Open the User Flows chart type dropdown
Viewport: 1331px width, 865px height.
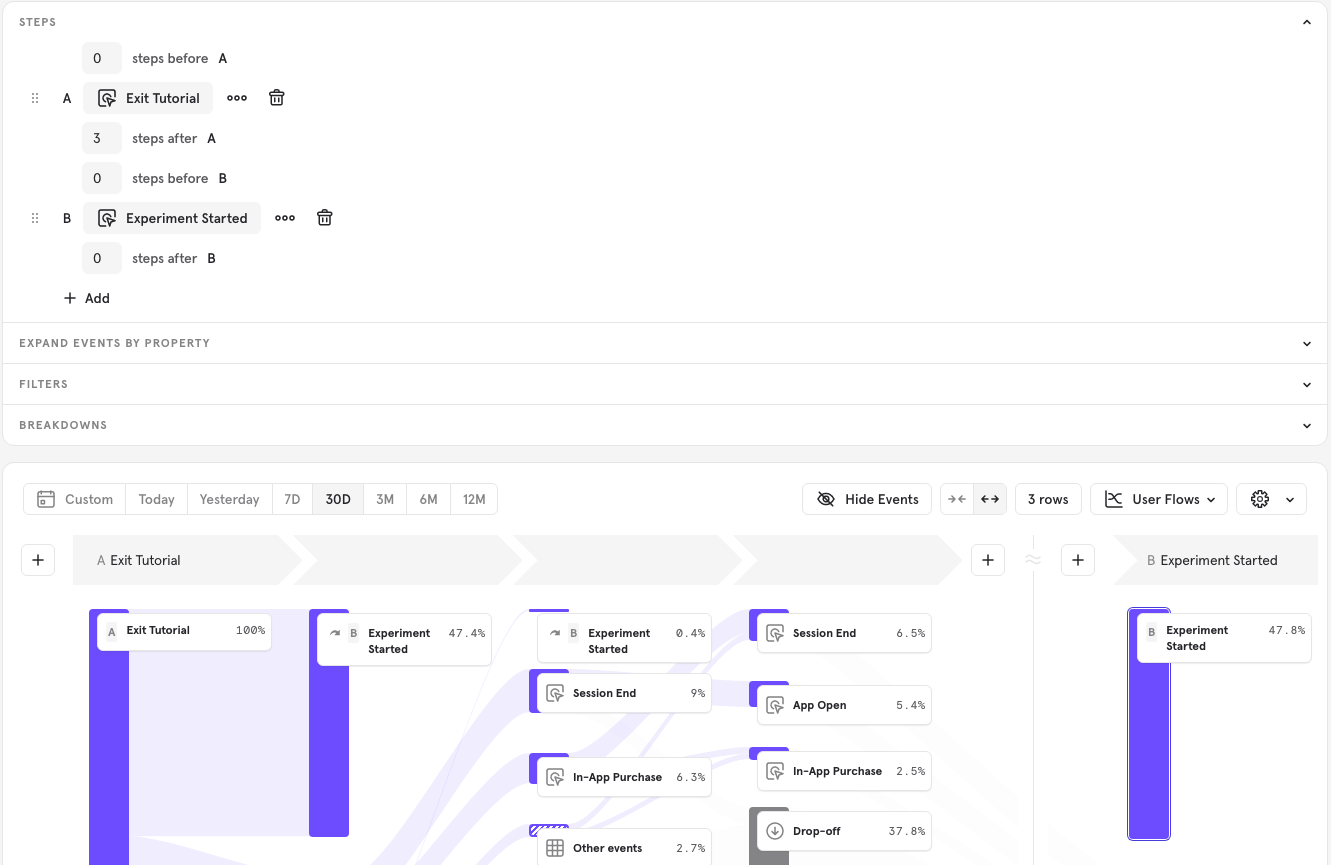1159,498
